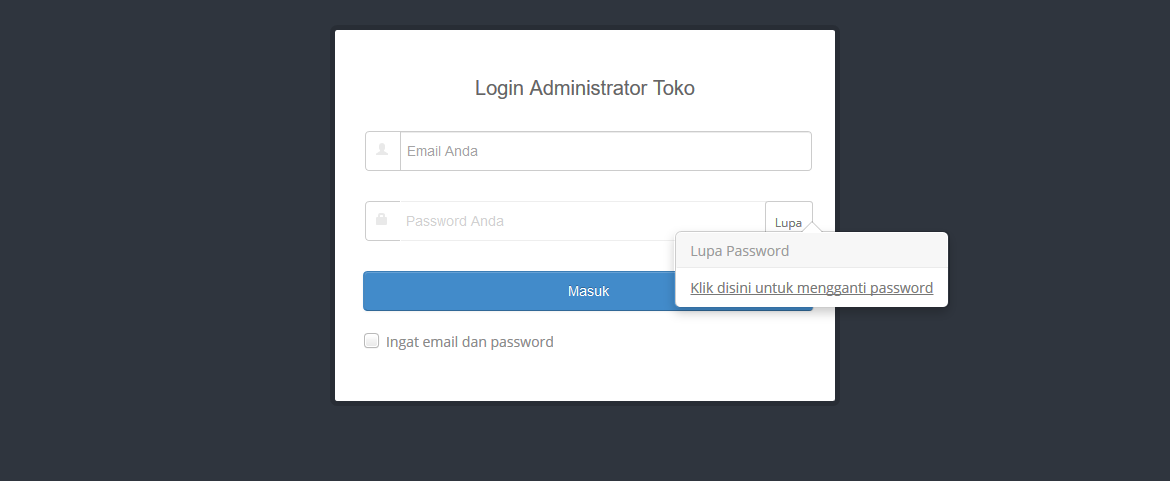Submit login with the Masuk button

click(x=588, y=291)
